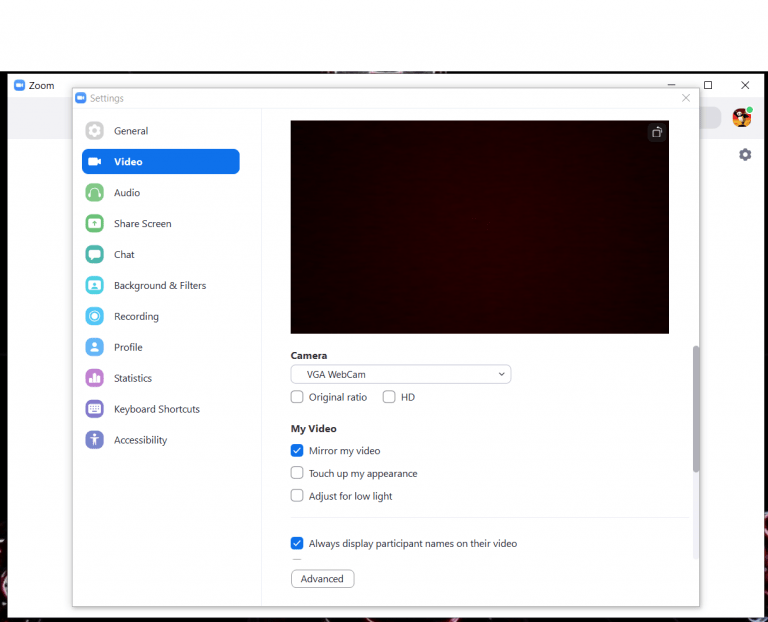Enable Touch up my appearance
This screenshot has height=622, width=768.
click(x=297, y=473)
